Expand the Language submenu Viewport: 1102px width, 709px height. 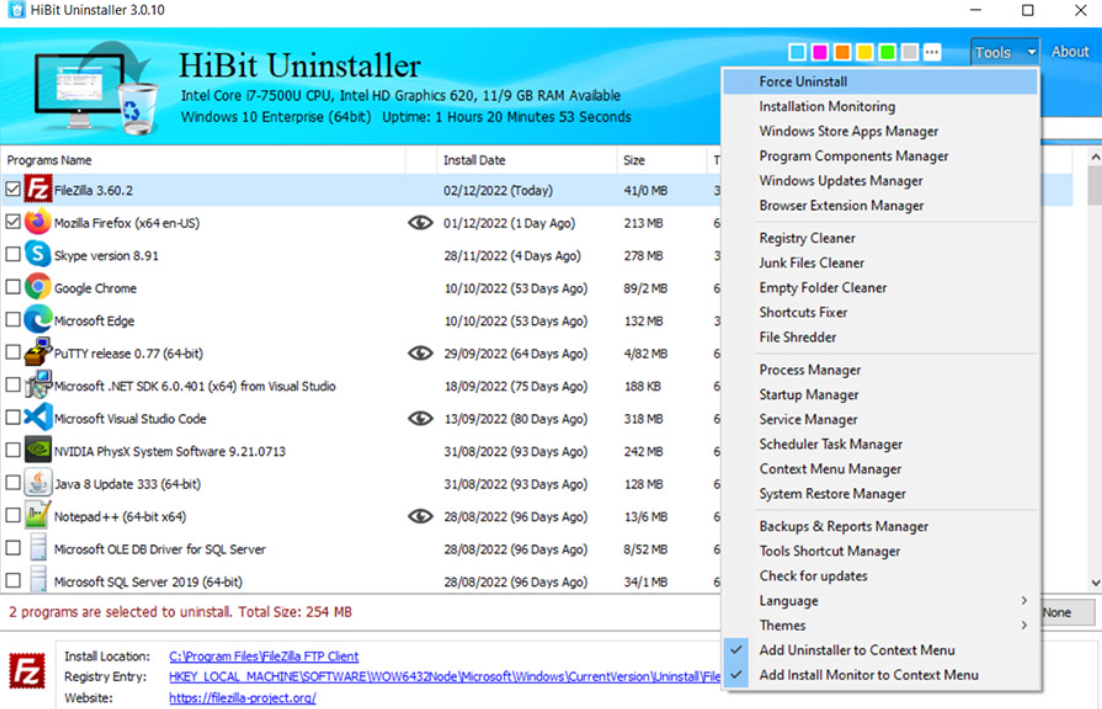[x=881, y=601]
